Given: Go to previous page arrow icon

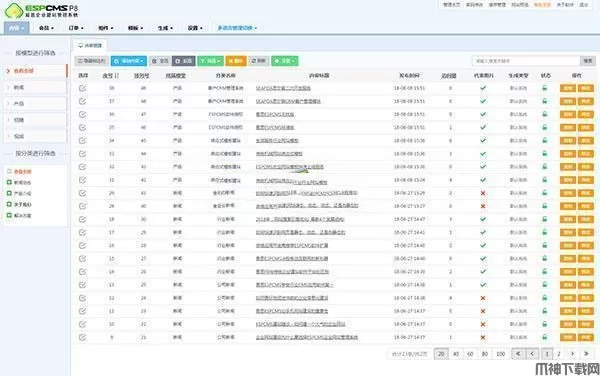Looking at the screenshot, I should click(532, 354).
